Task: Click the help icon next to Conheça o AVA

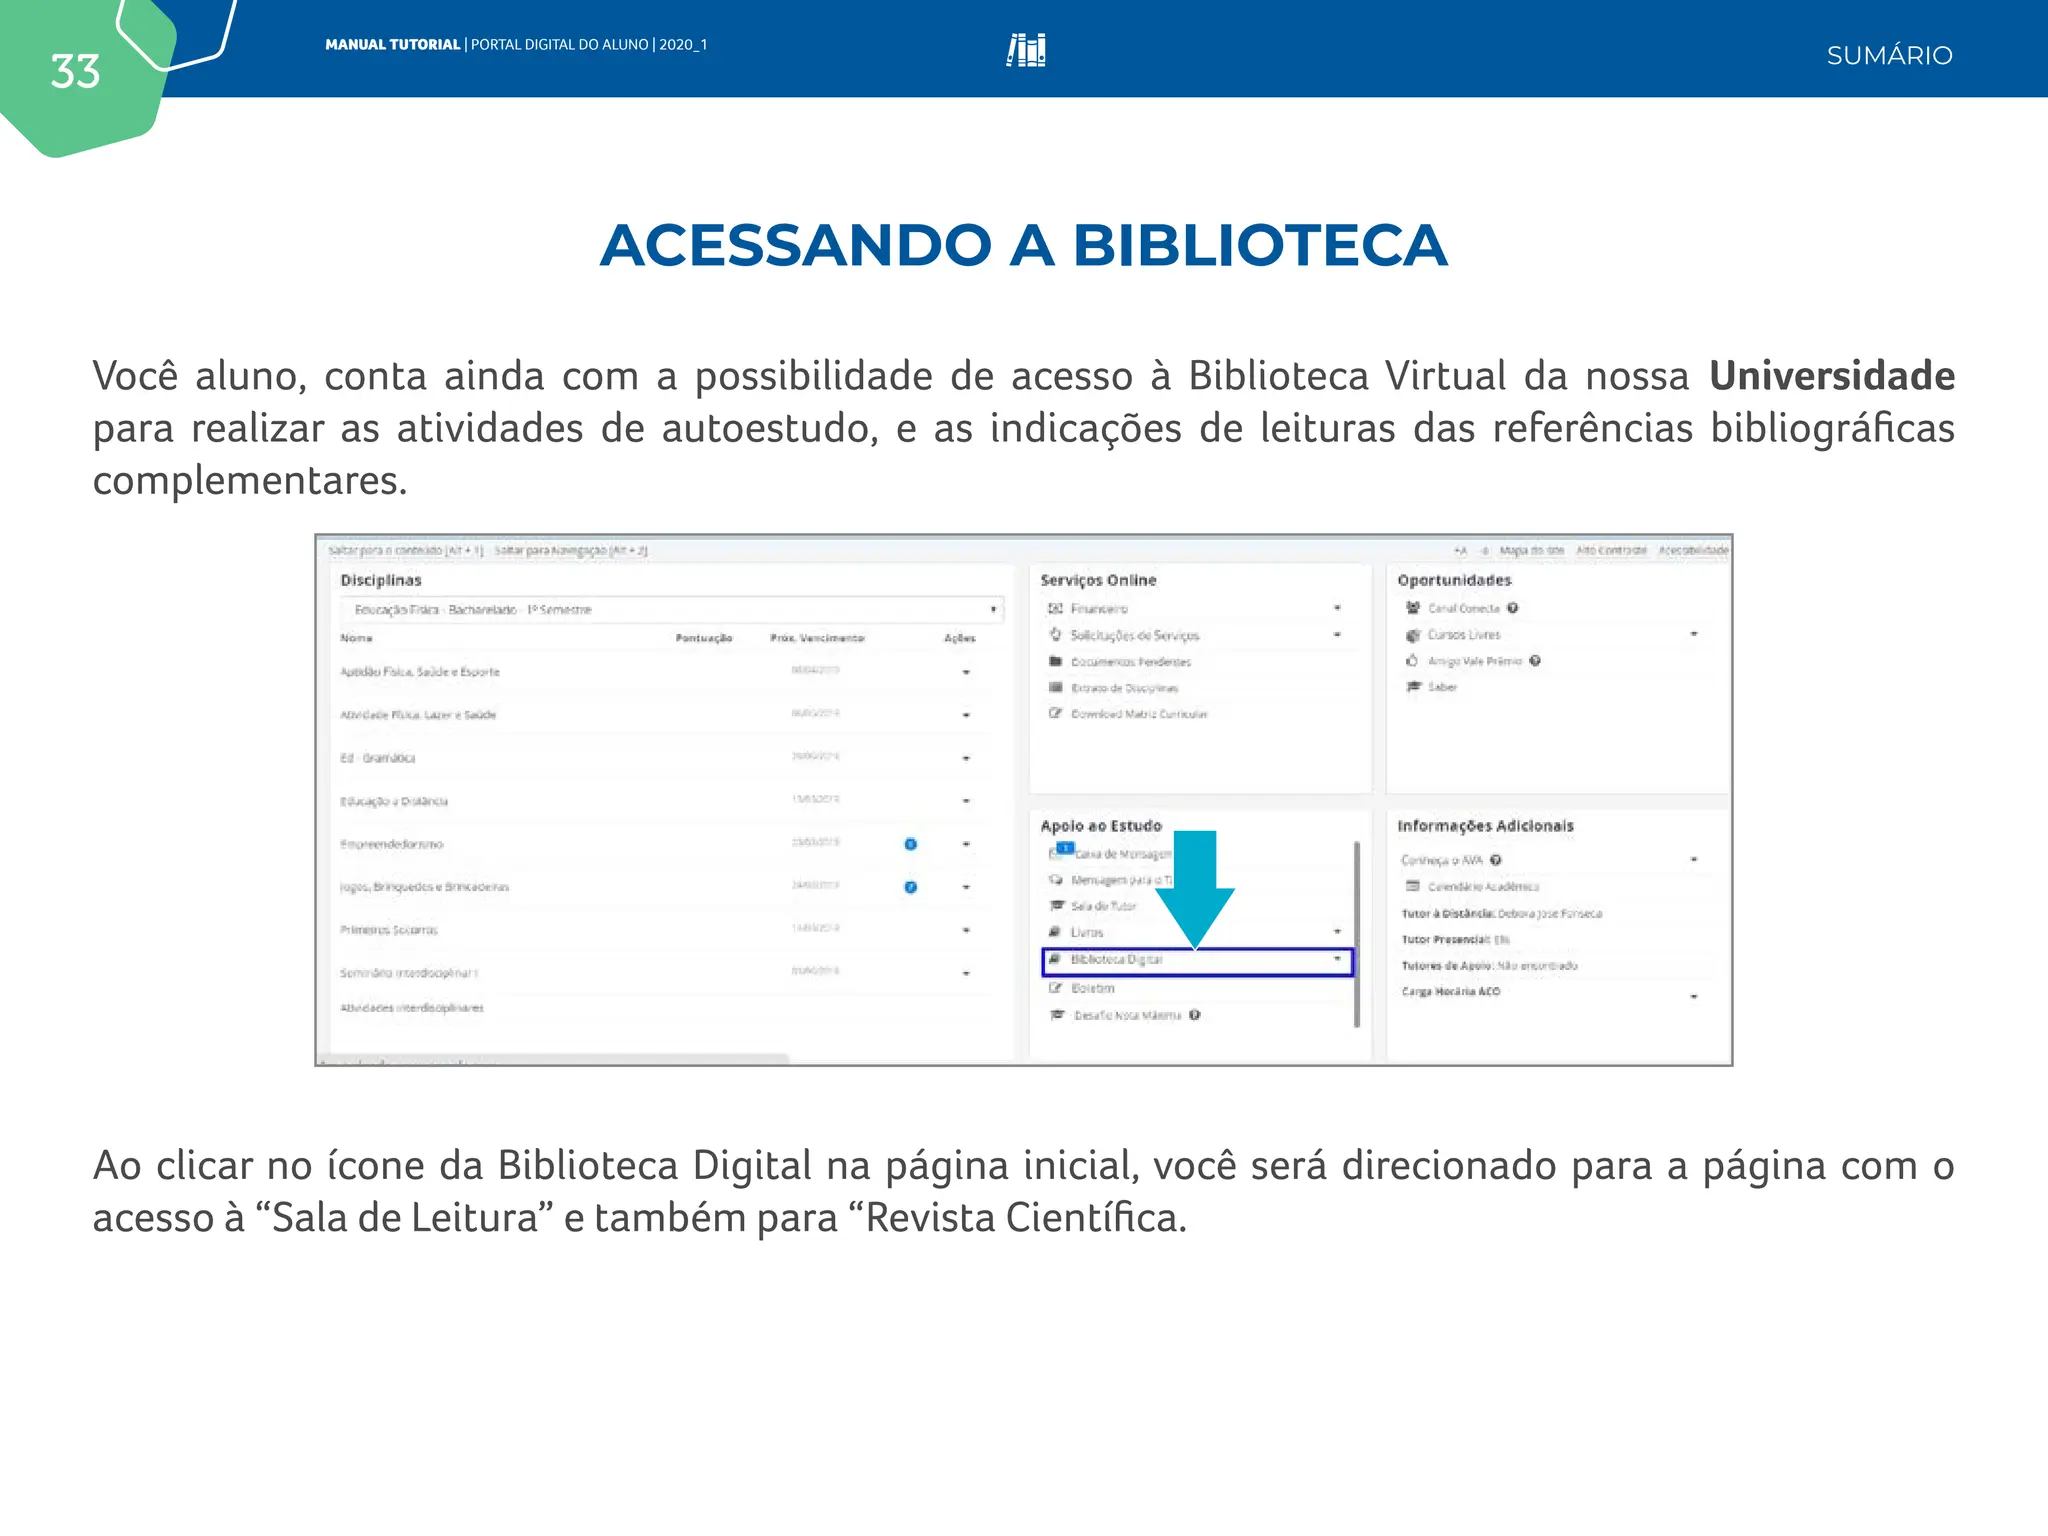Action: [1496, 860]
